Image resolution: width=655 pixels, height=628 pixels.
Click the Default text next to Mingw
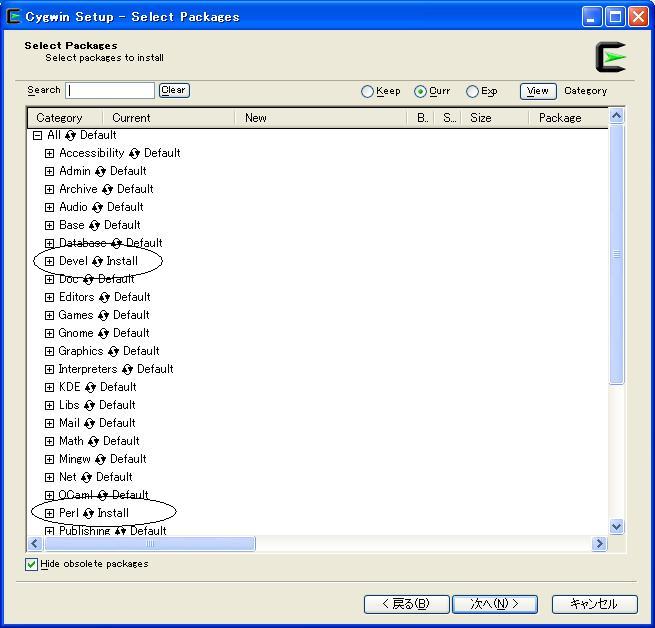pos(128,459)
